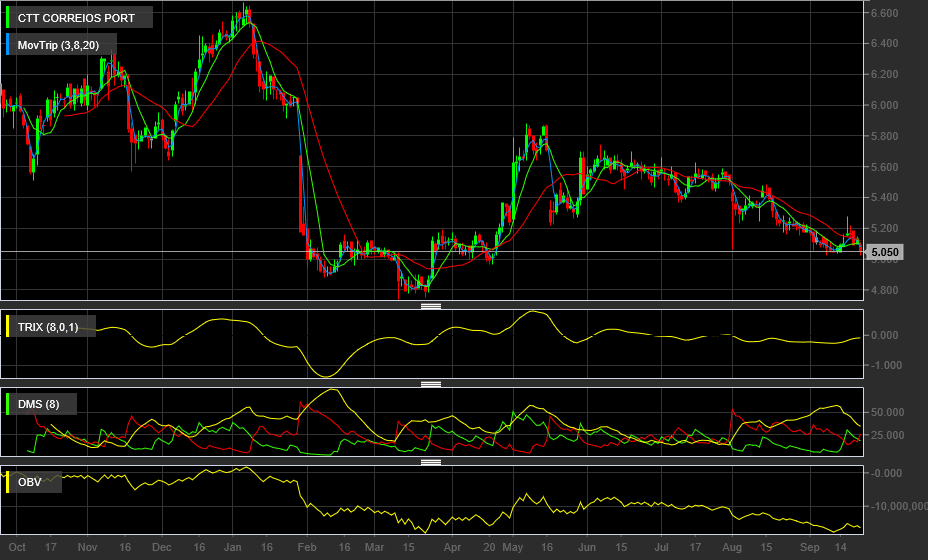
Task: Click the Sep label on date axis
Action: pos(809,548)
